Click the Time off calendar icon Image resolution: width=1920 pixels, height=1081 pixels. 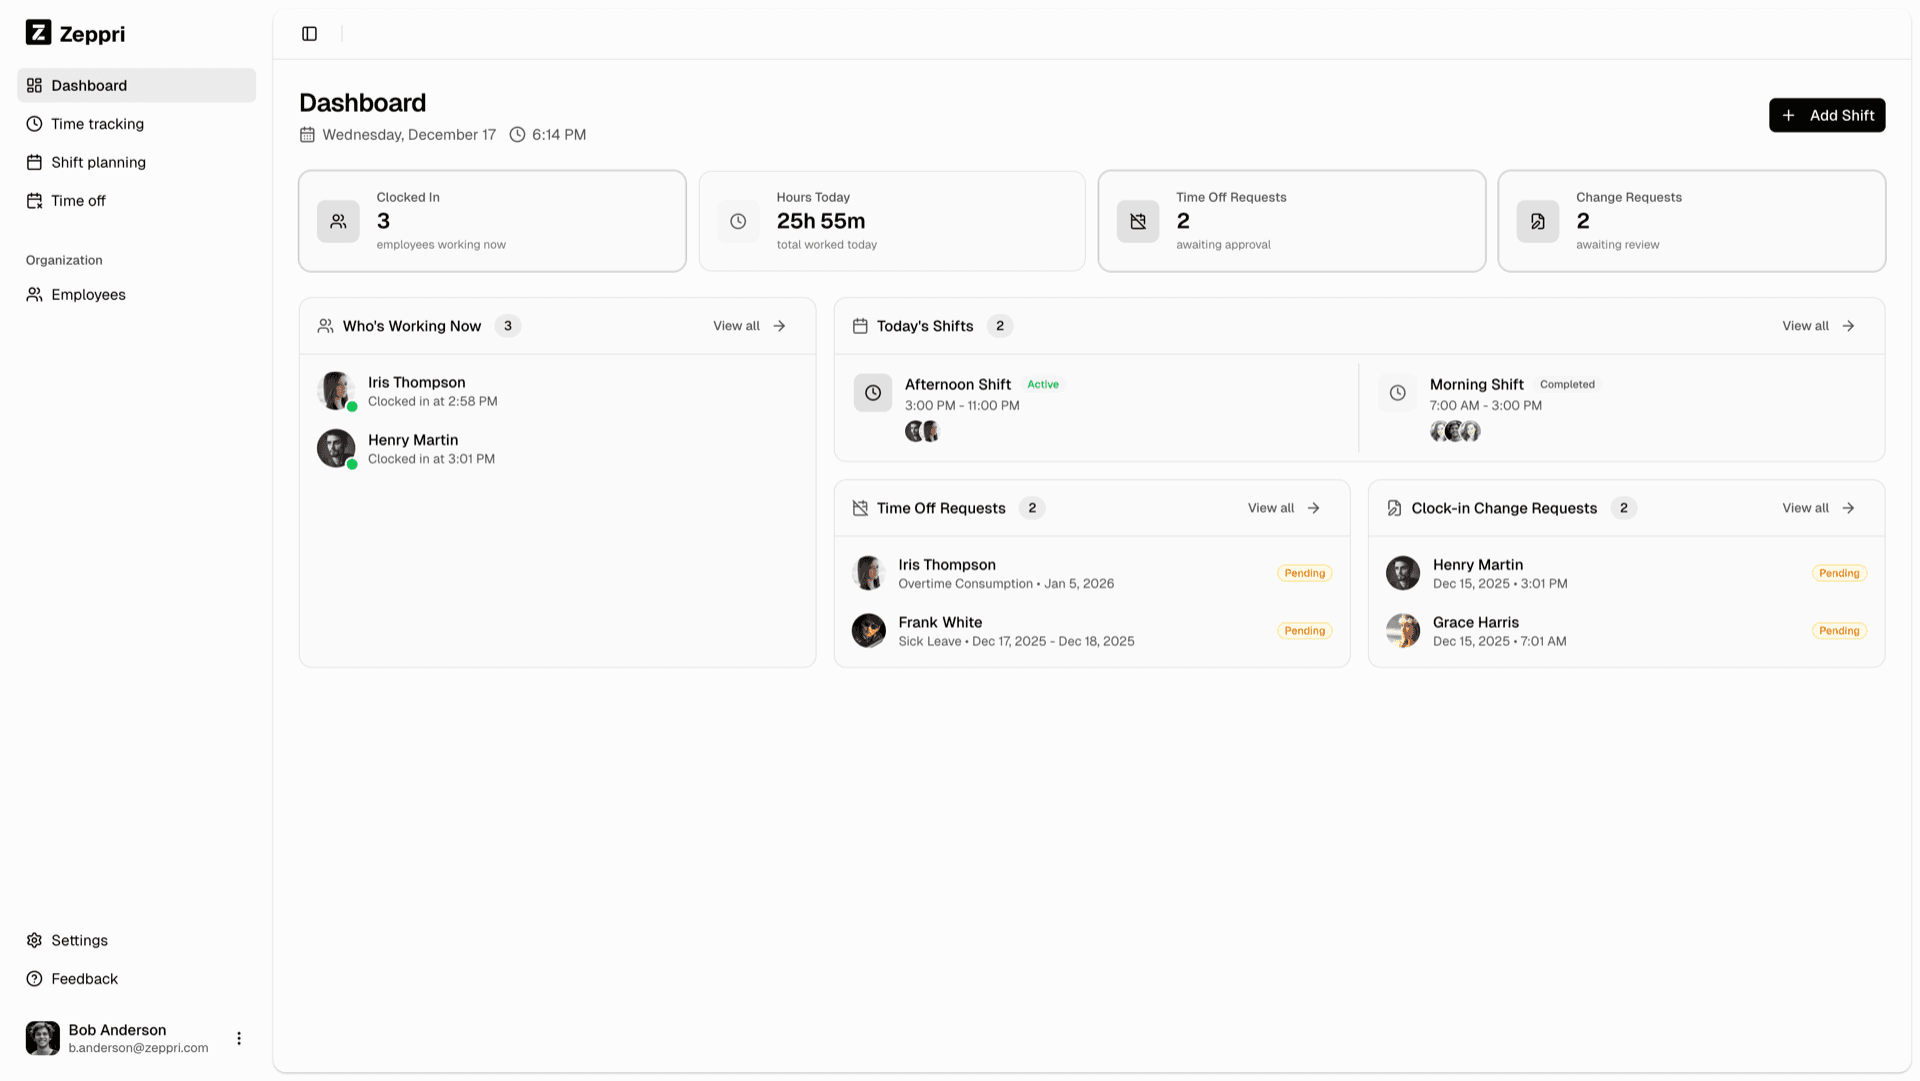tap(35, 200)
